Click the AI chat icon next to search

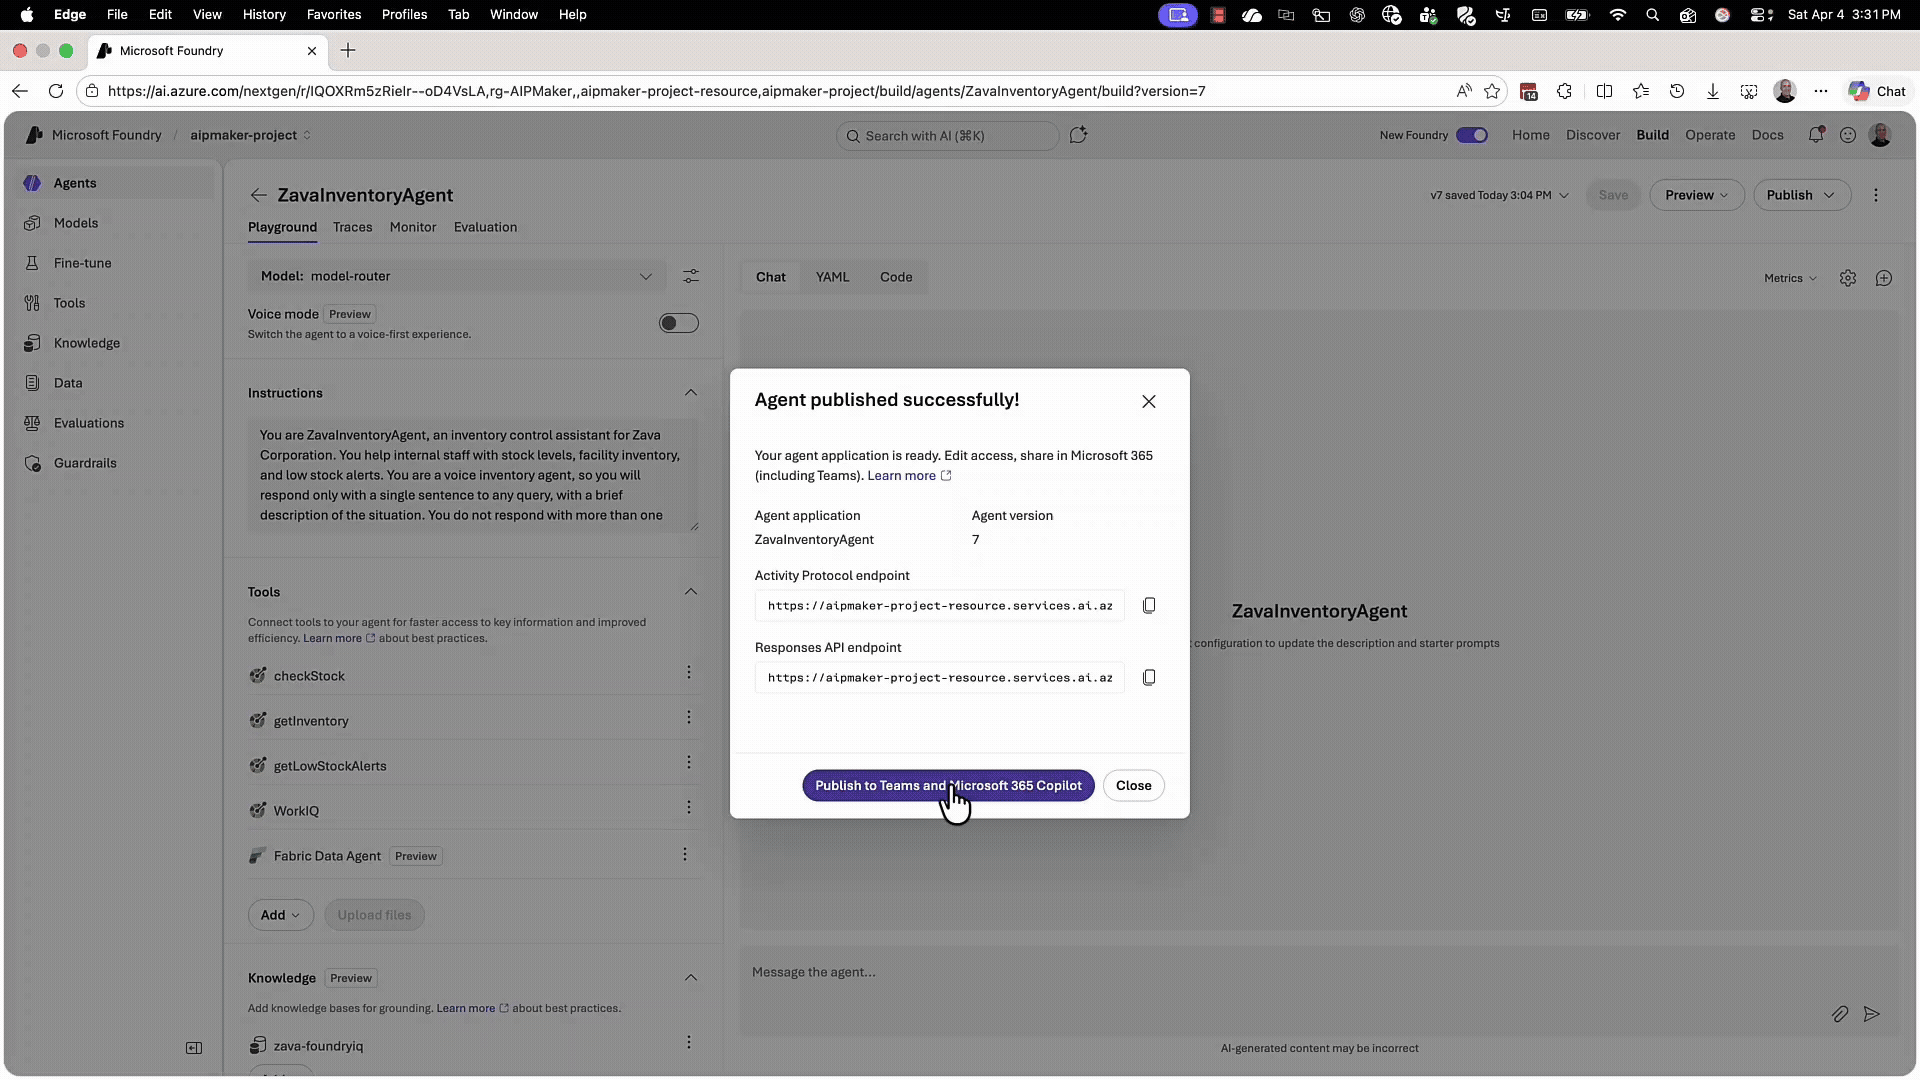(x=1078, y=135)
